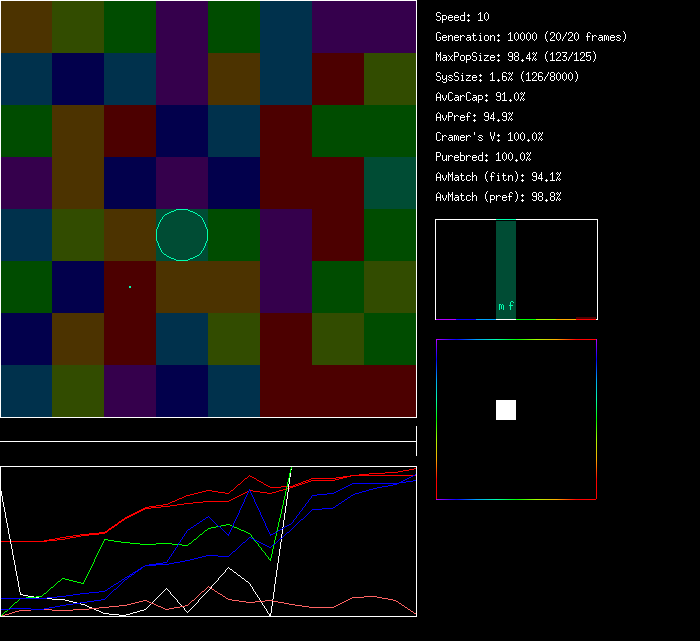The image size is (700, 641).
Task: Click the white square in the color-bordered panel
Action: click(x=506, y=410)
